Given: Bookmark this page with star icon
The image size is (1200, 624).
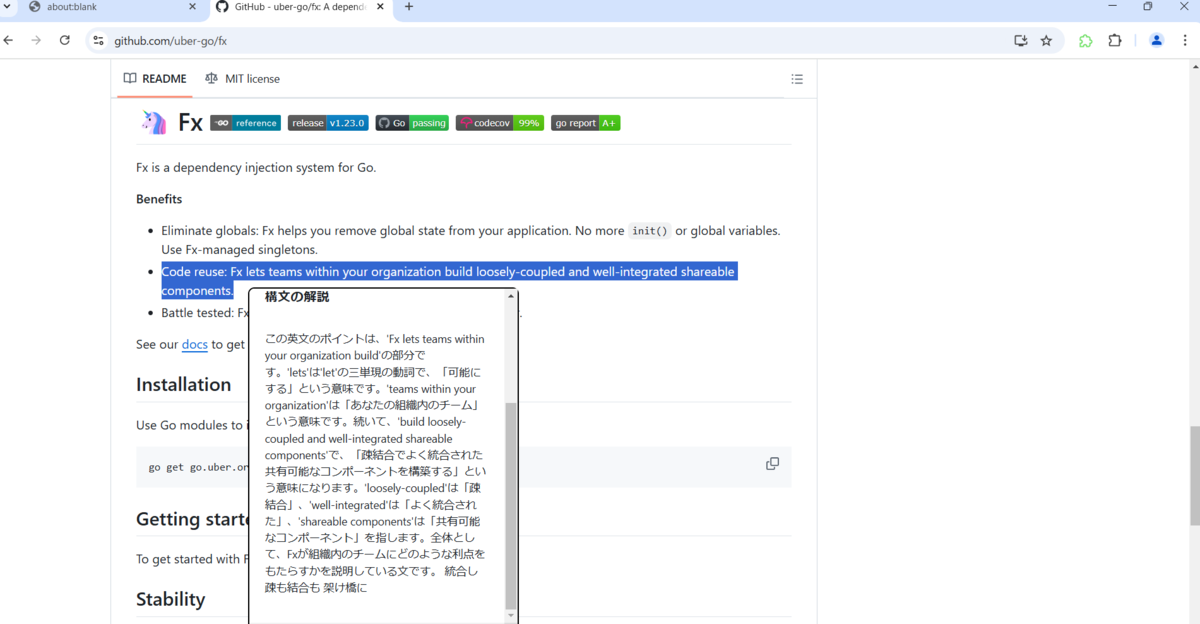Looking at the screenshot, I should coord(1046,41).
